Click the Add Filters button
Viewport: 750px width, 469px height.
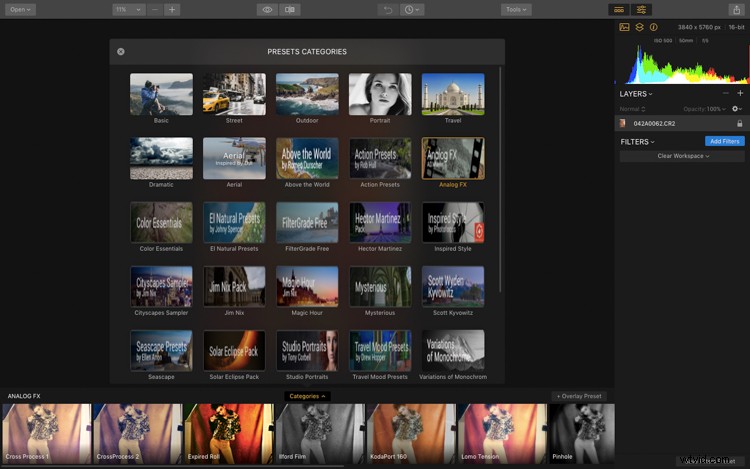[725, 142]
